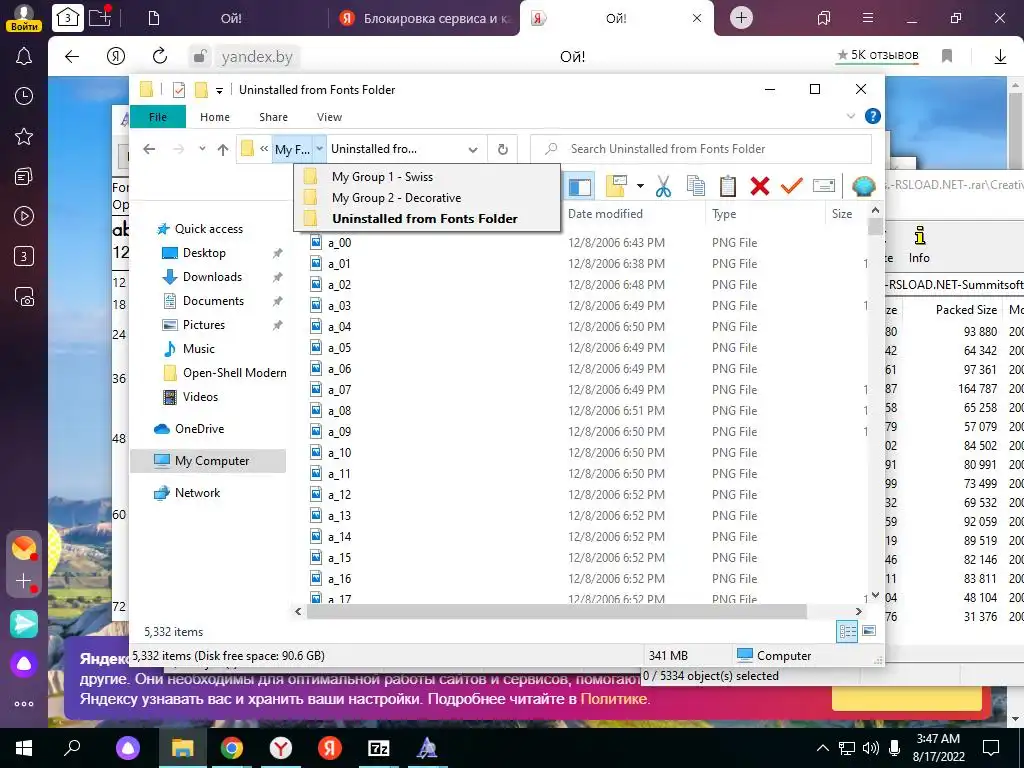Open the Home ribbon tab

(215, 117)
